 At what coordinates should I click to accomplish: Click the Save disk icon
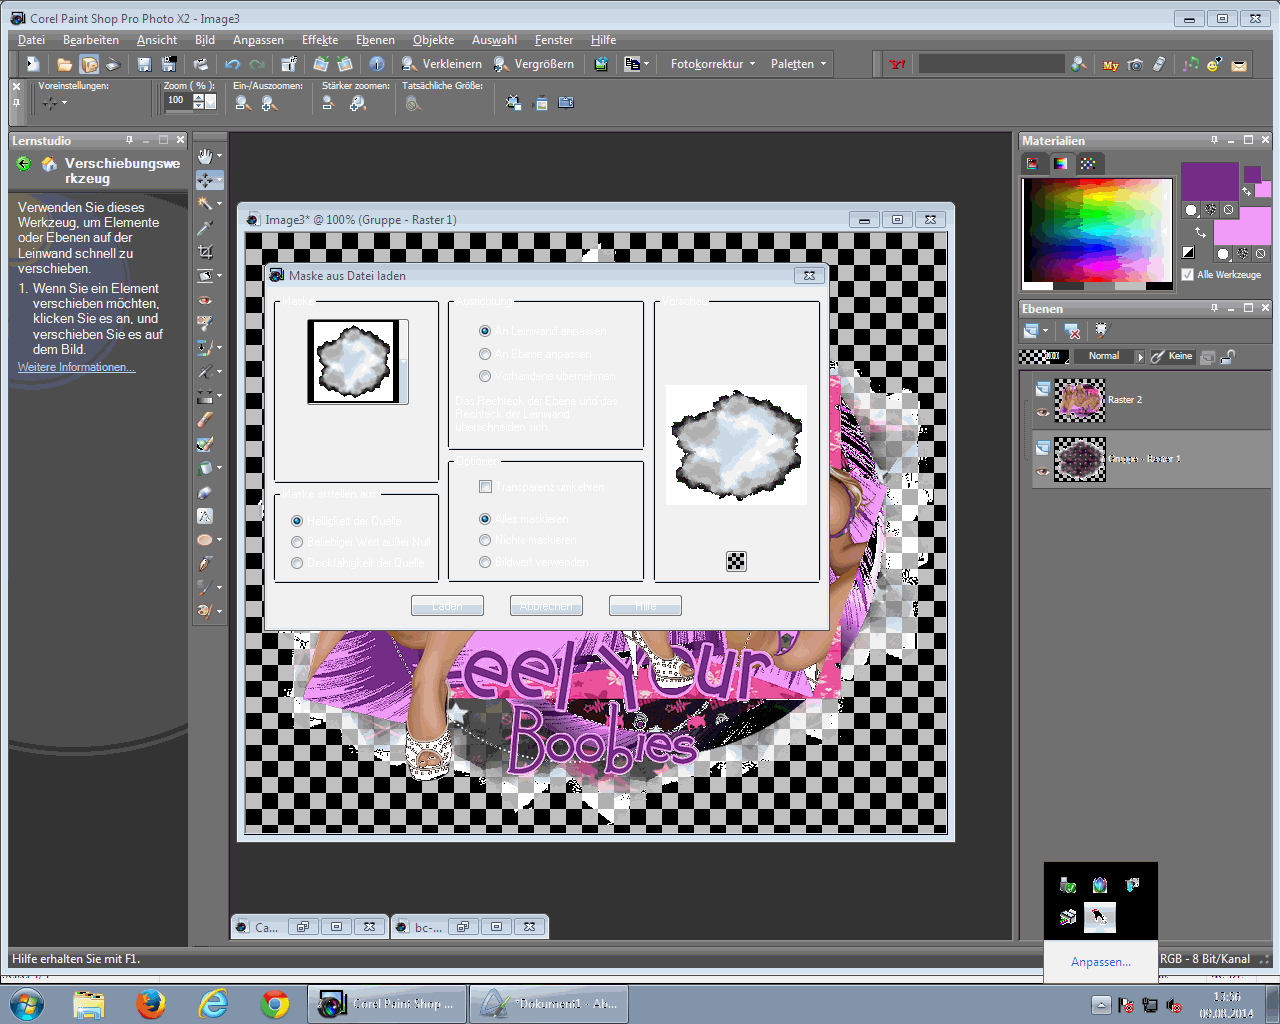tap(144, 64)
